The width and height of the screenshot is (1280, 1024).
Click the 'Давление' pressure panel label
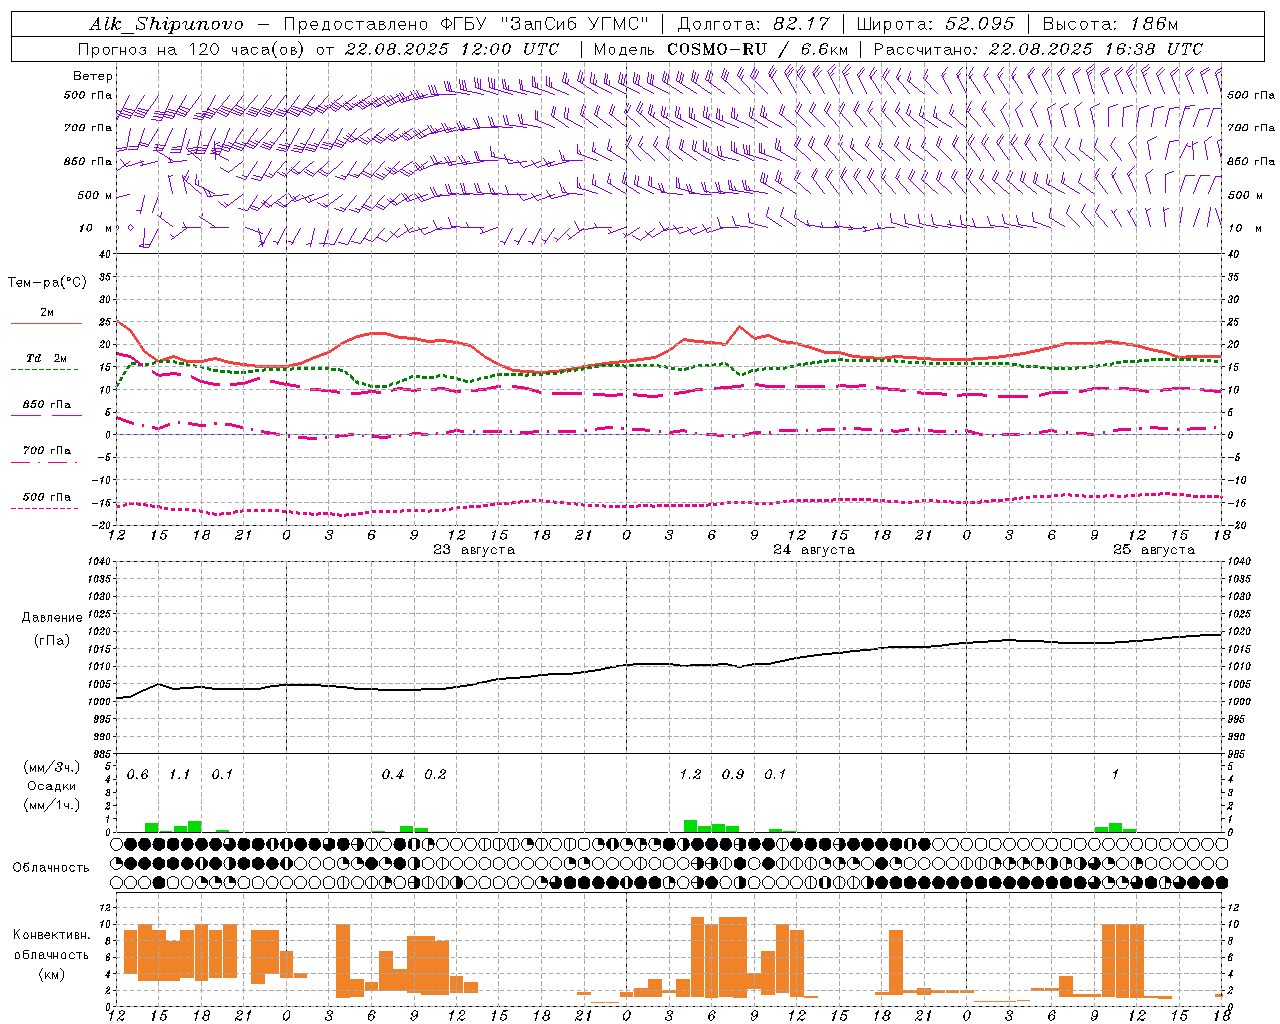click(x=52, y=618)
